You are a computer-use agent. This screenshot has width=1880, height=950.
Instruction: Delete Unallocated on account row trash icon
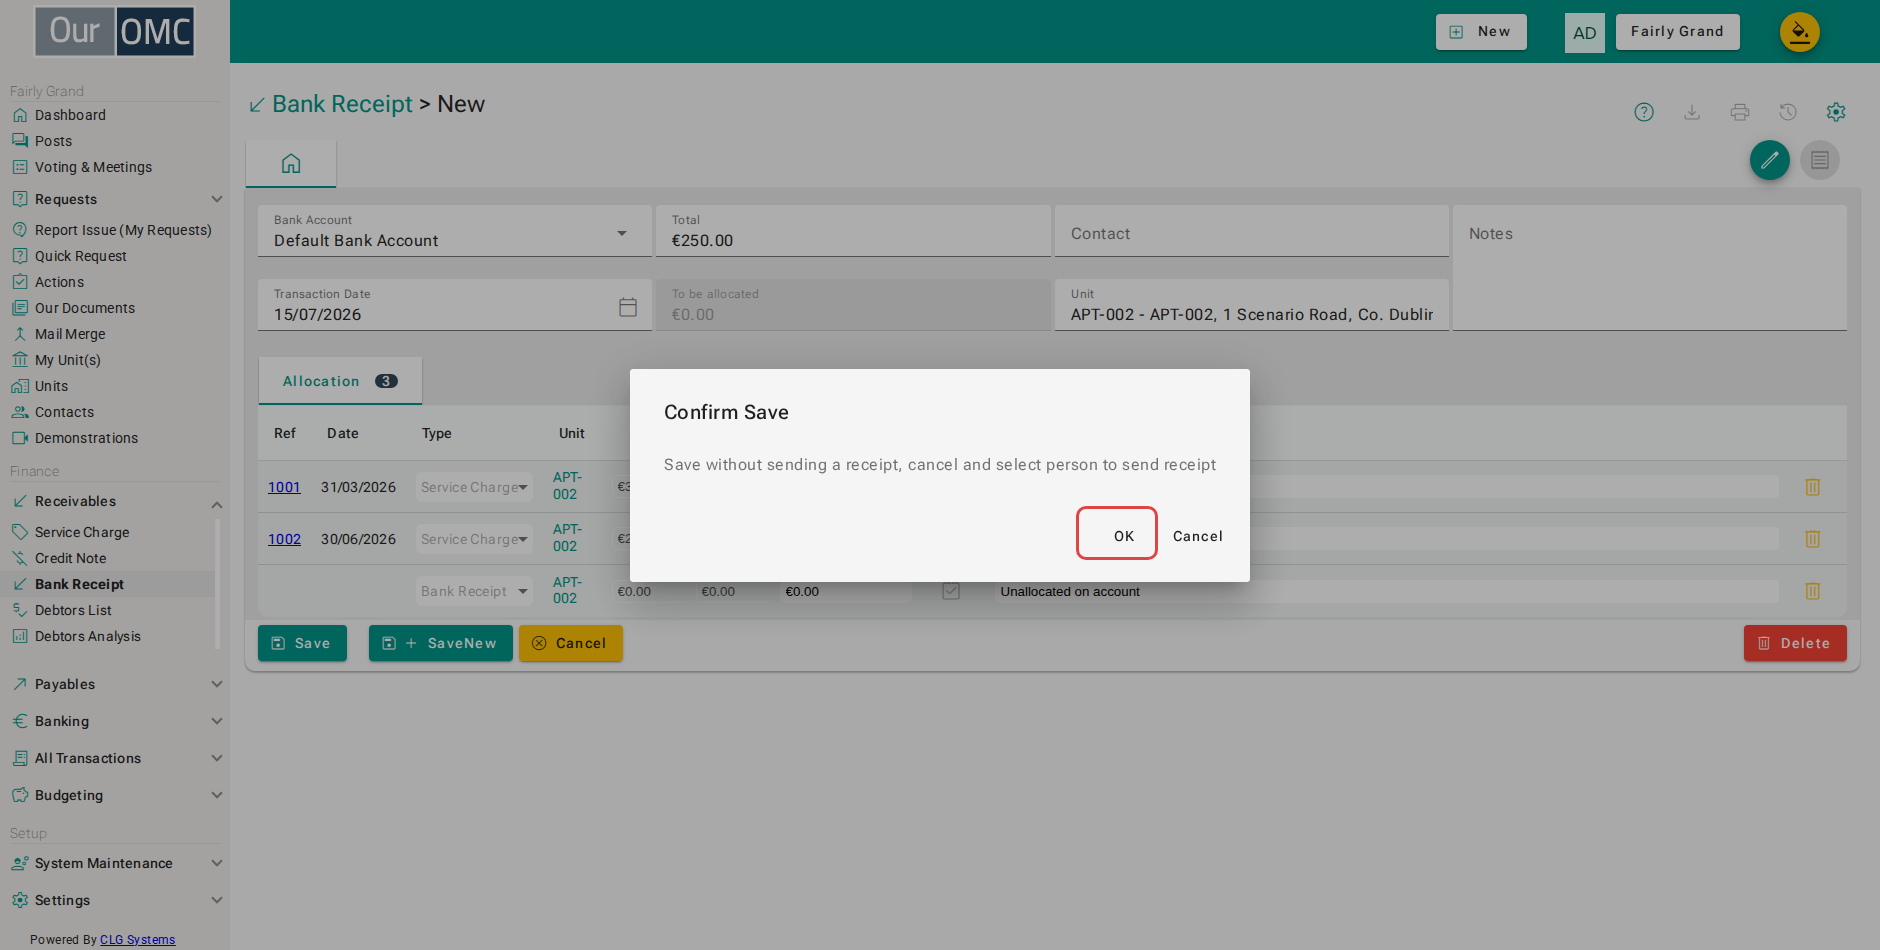tap(1812, 591)
